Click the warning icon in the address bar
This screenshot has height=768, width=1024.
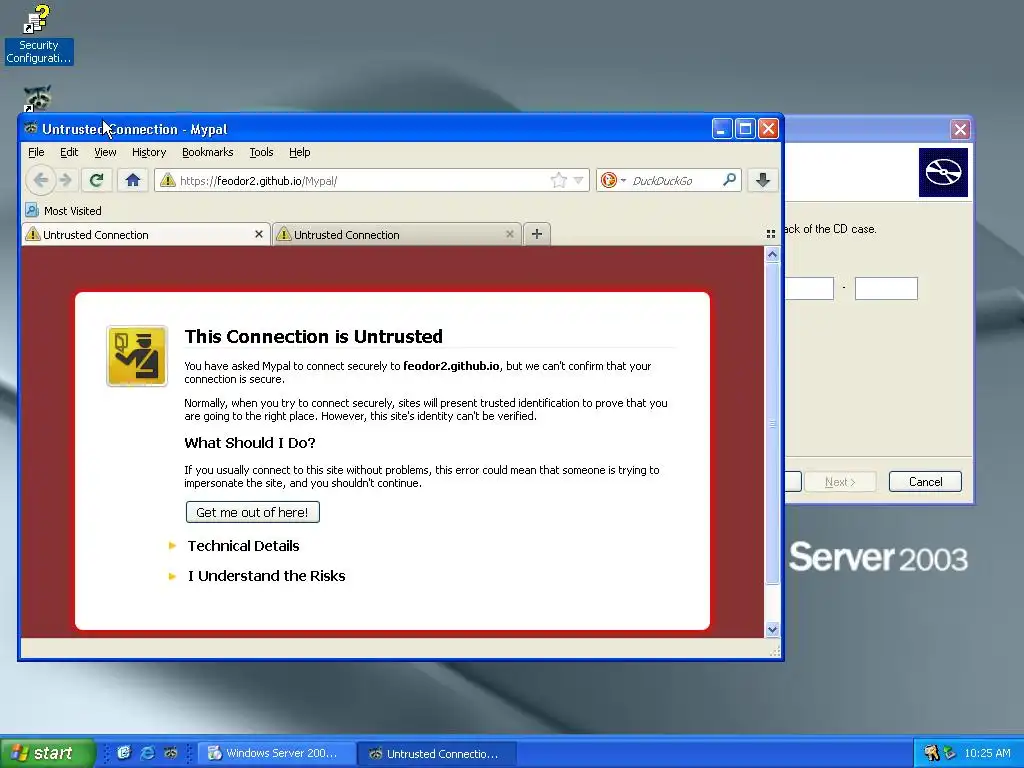point(167,180)
